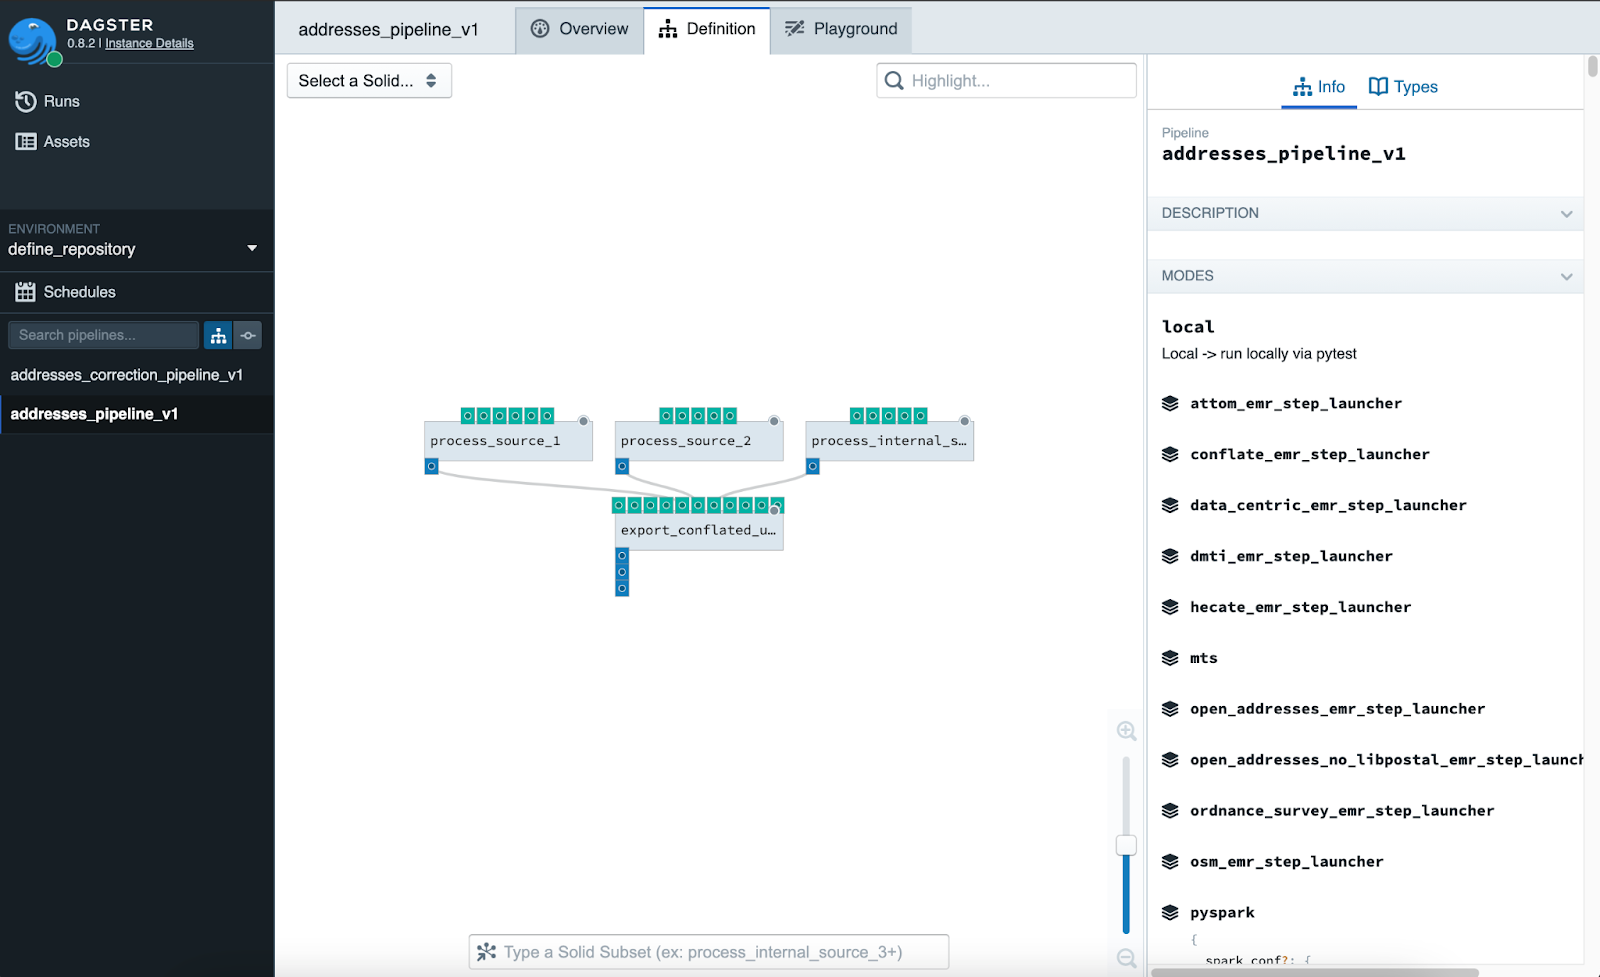The height and width of the screenshot is (977, 1600).
Task: Click the horizontal scrollbar of the info panel
Action: [x=1314, y=972]
